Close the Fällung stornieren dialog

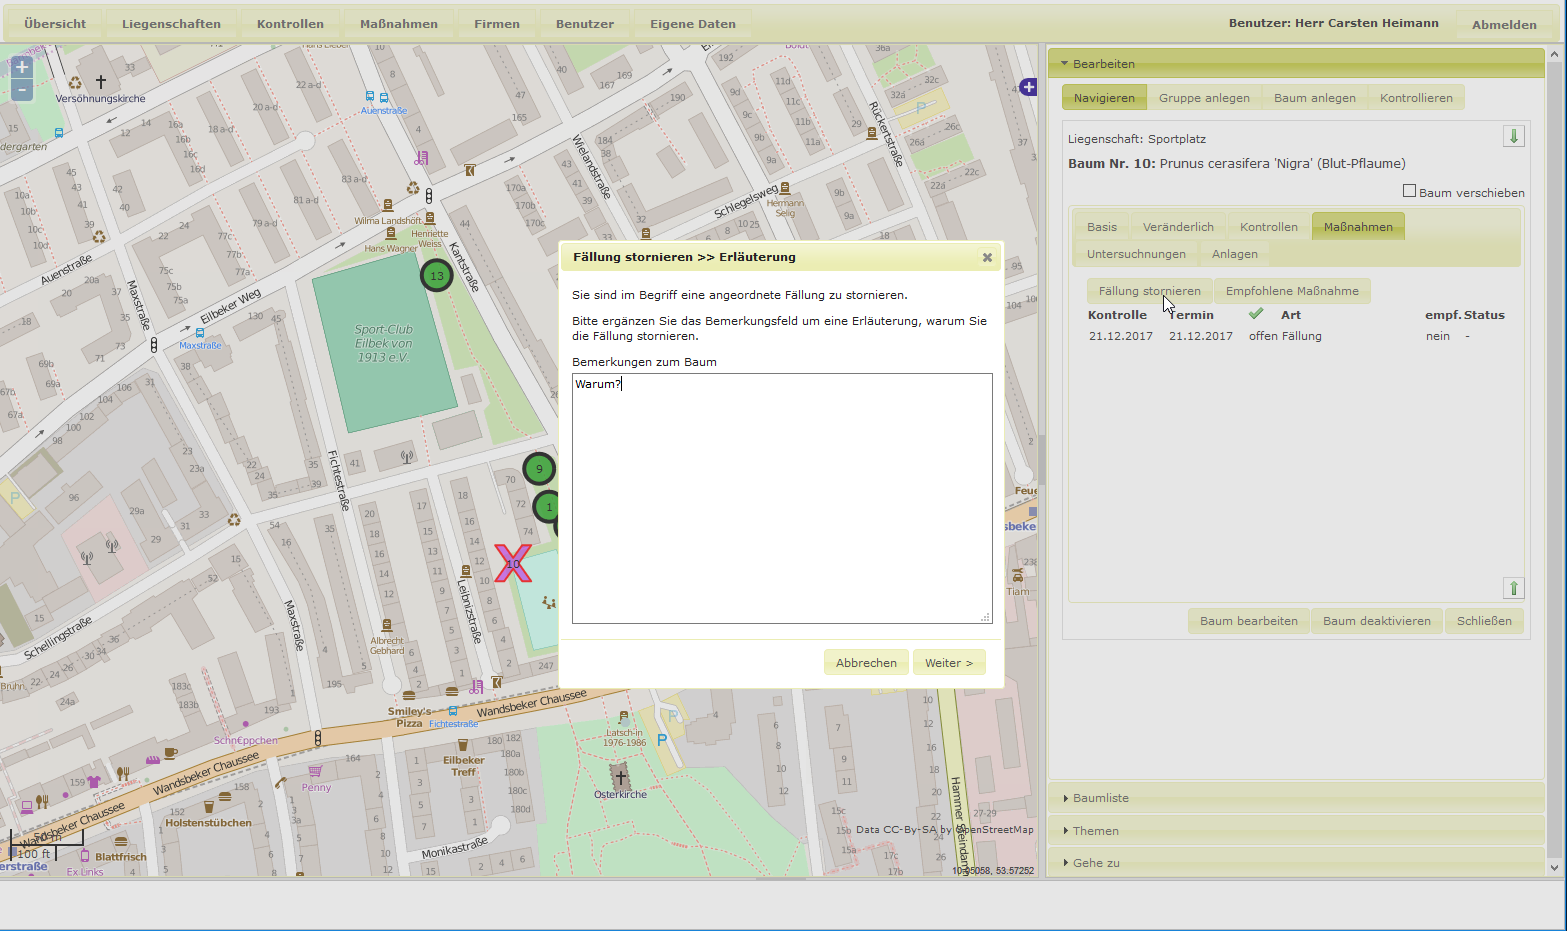[x=987, y=257]
